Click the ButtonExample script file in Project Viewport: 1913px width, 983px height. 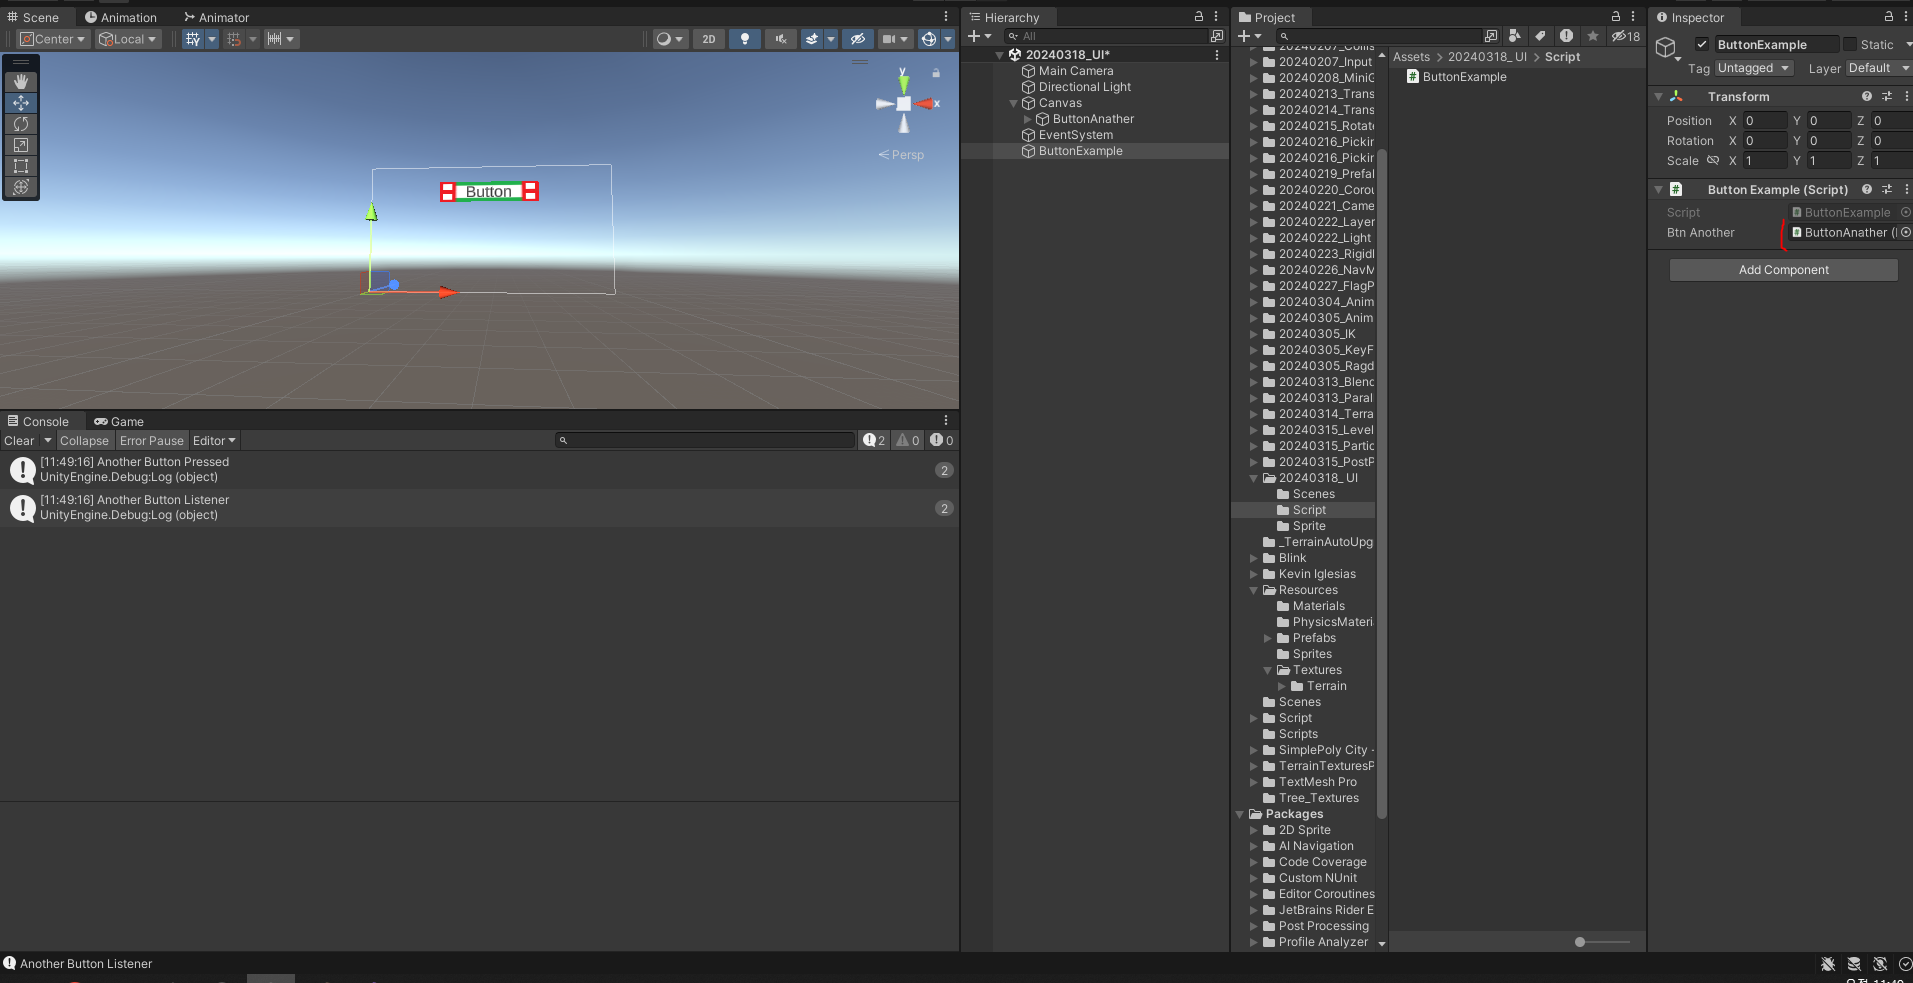tap(1456, 77)
